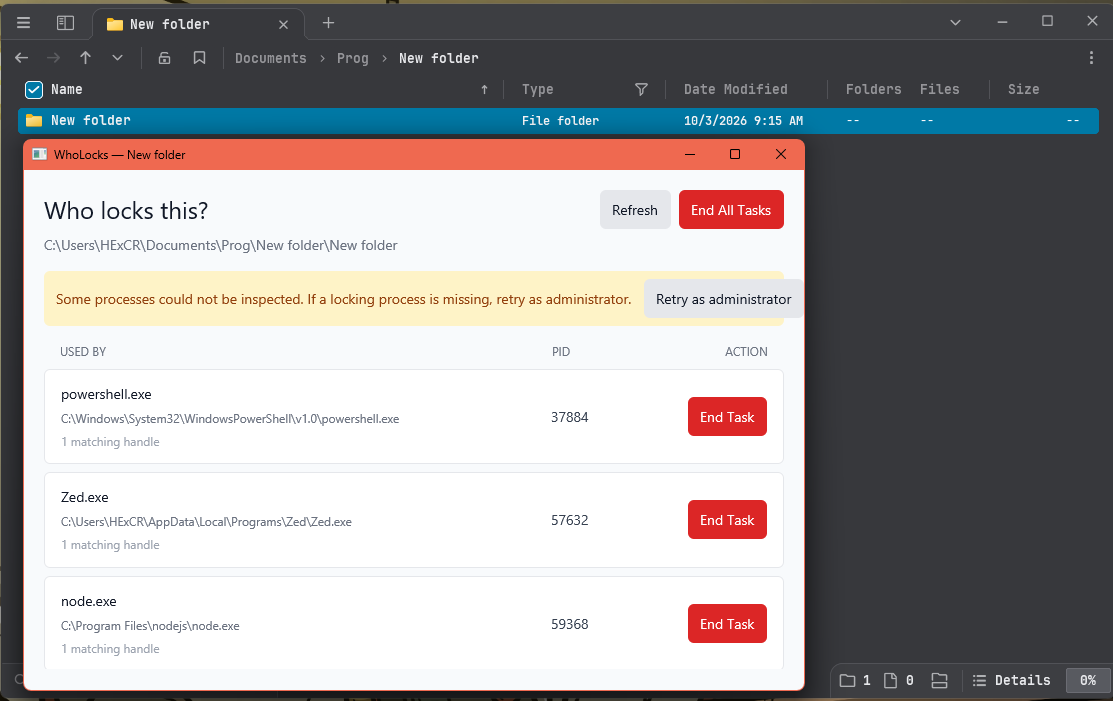Viewport: 1113px width, 701px height.
Task: Expand the chevron after Documents breadcrumb
Action: pos(322,58)
